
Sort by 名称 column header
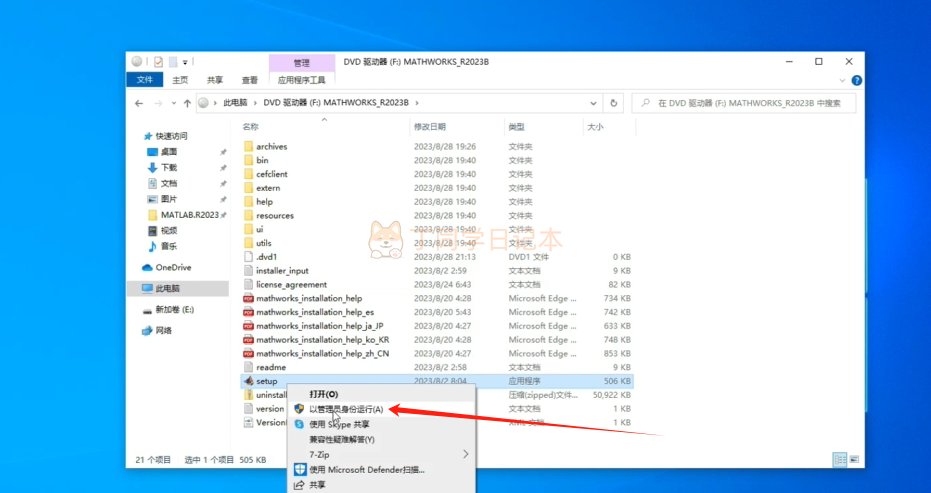click(x=251, y=127)
